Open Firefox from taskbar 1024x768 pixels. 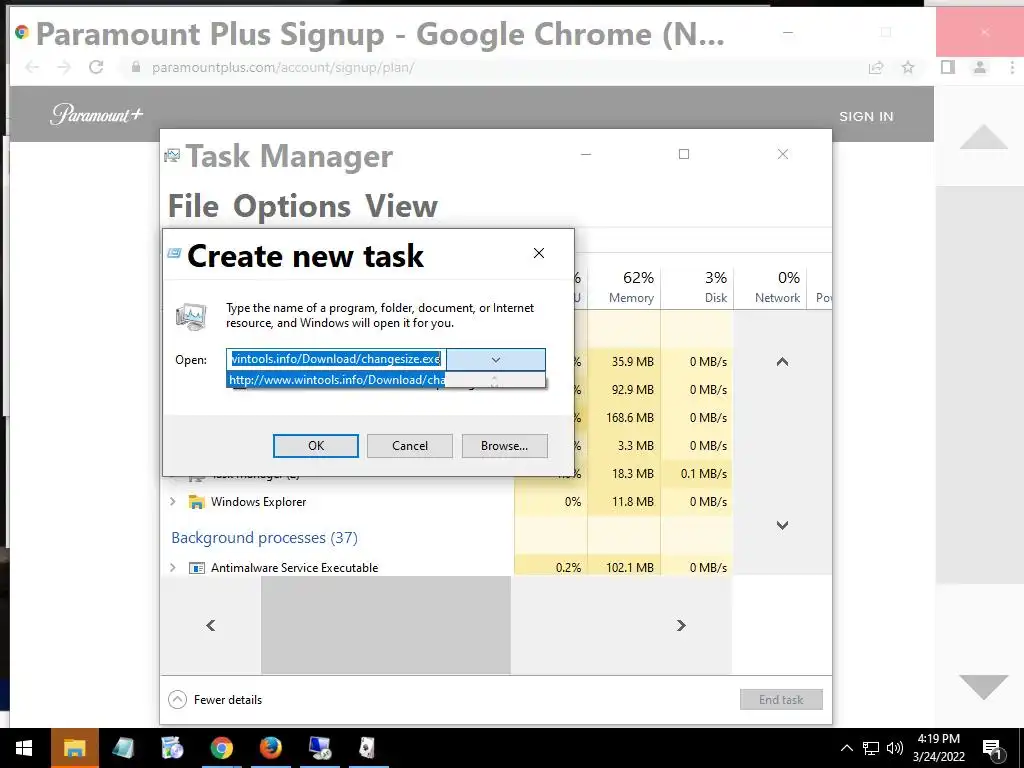(x=270, y=748)
